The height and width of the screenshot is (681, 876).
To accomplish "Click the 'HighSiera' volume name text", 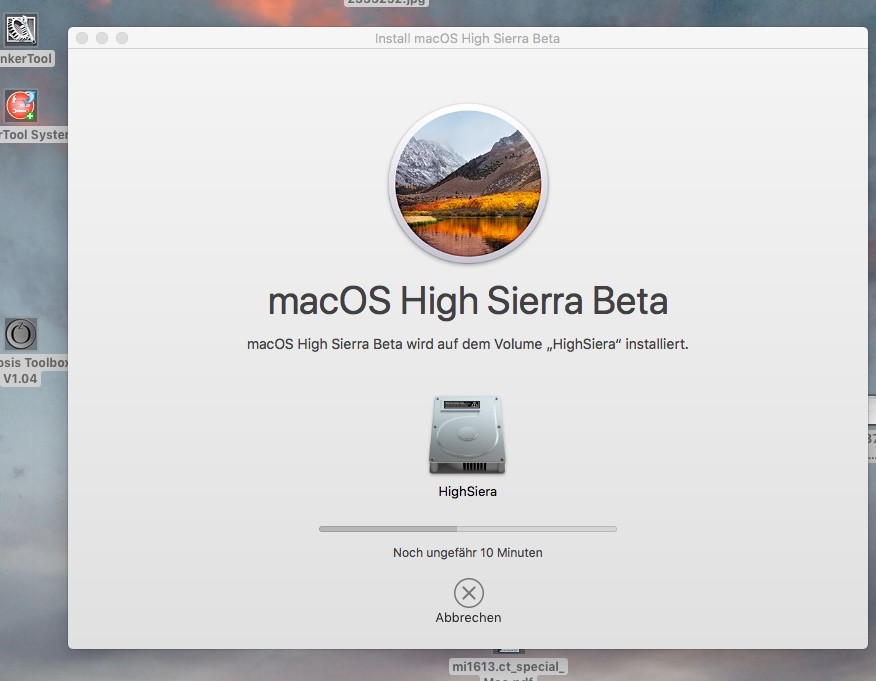I will 468,492.
